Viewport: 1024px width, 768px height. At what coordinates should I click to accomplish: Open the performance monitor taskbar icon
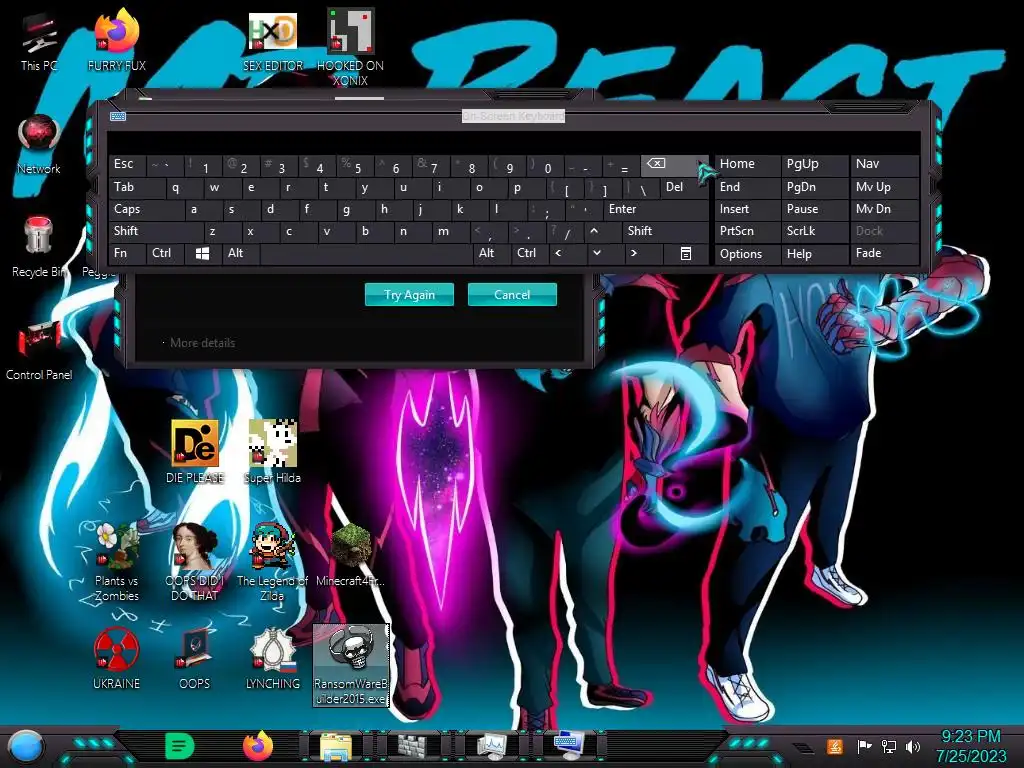coord(491,747)
